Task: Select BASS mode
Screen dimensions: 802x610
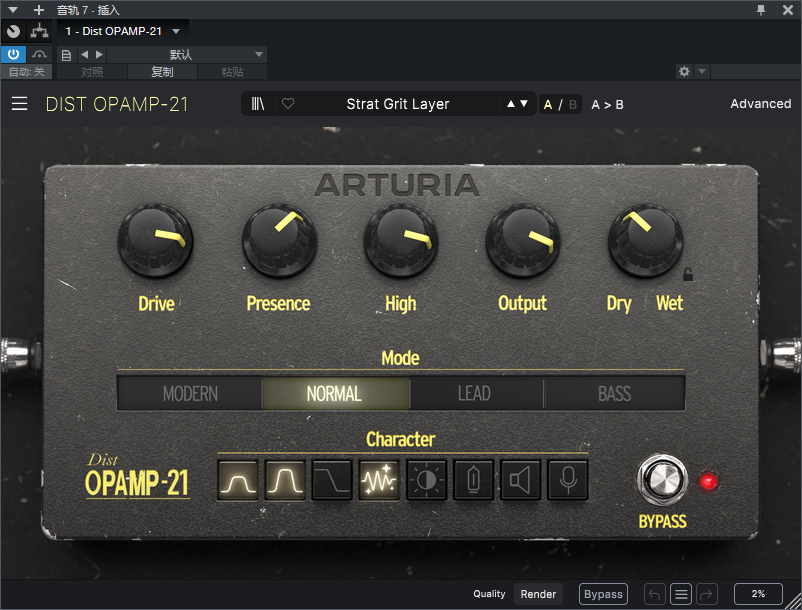Action: point(614,393)
